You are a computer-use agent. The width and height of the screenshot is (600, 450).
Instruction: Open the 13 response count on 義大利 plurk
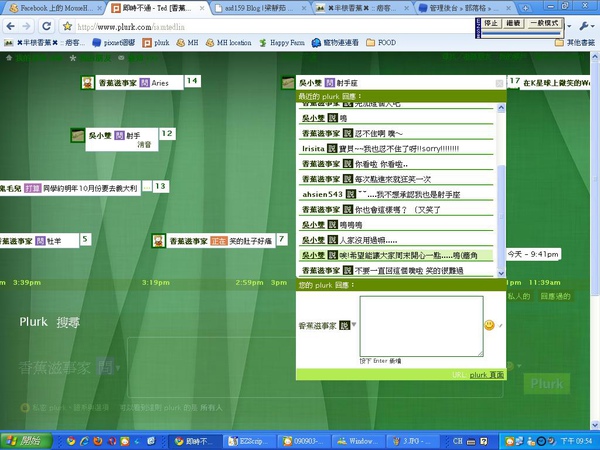point(160,186)
